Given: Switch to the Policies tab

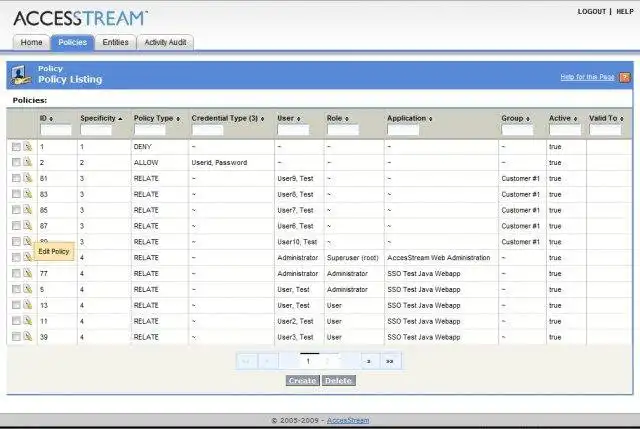Looking at the screenshot, I should [73, 42].
